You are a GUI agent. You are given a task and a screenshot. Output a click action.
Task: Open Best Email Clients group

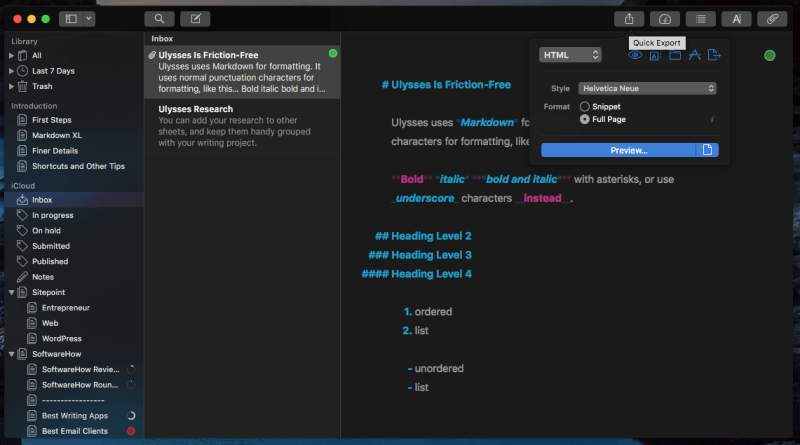[73, 431]
